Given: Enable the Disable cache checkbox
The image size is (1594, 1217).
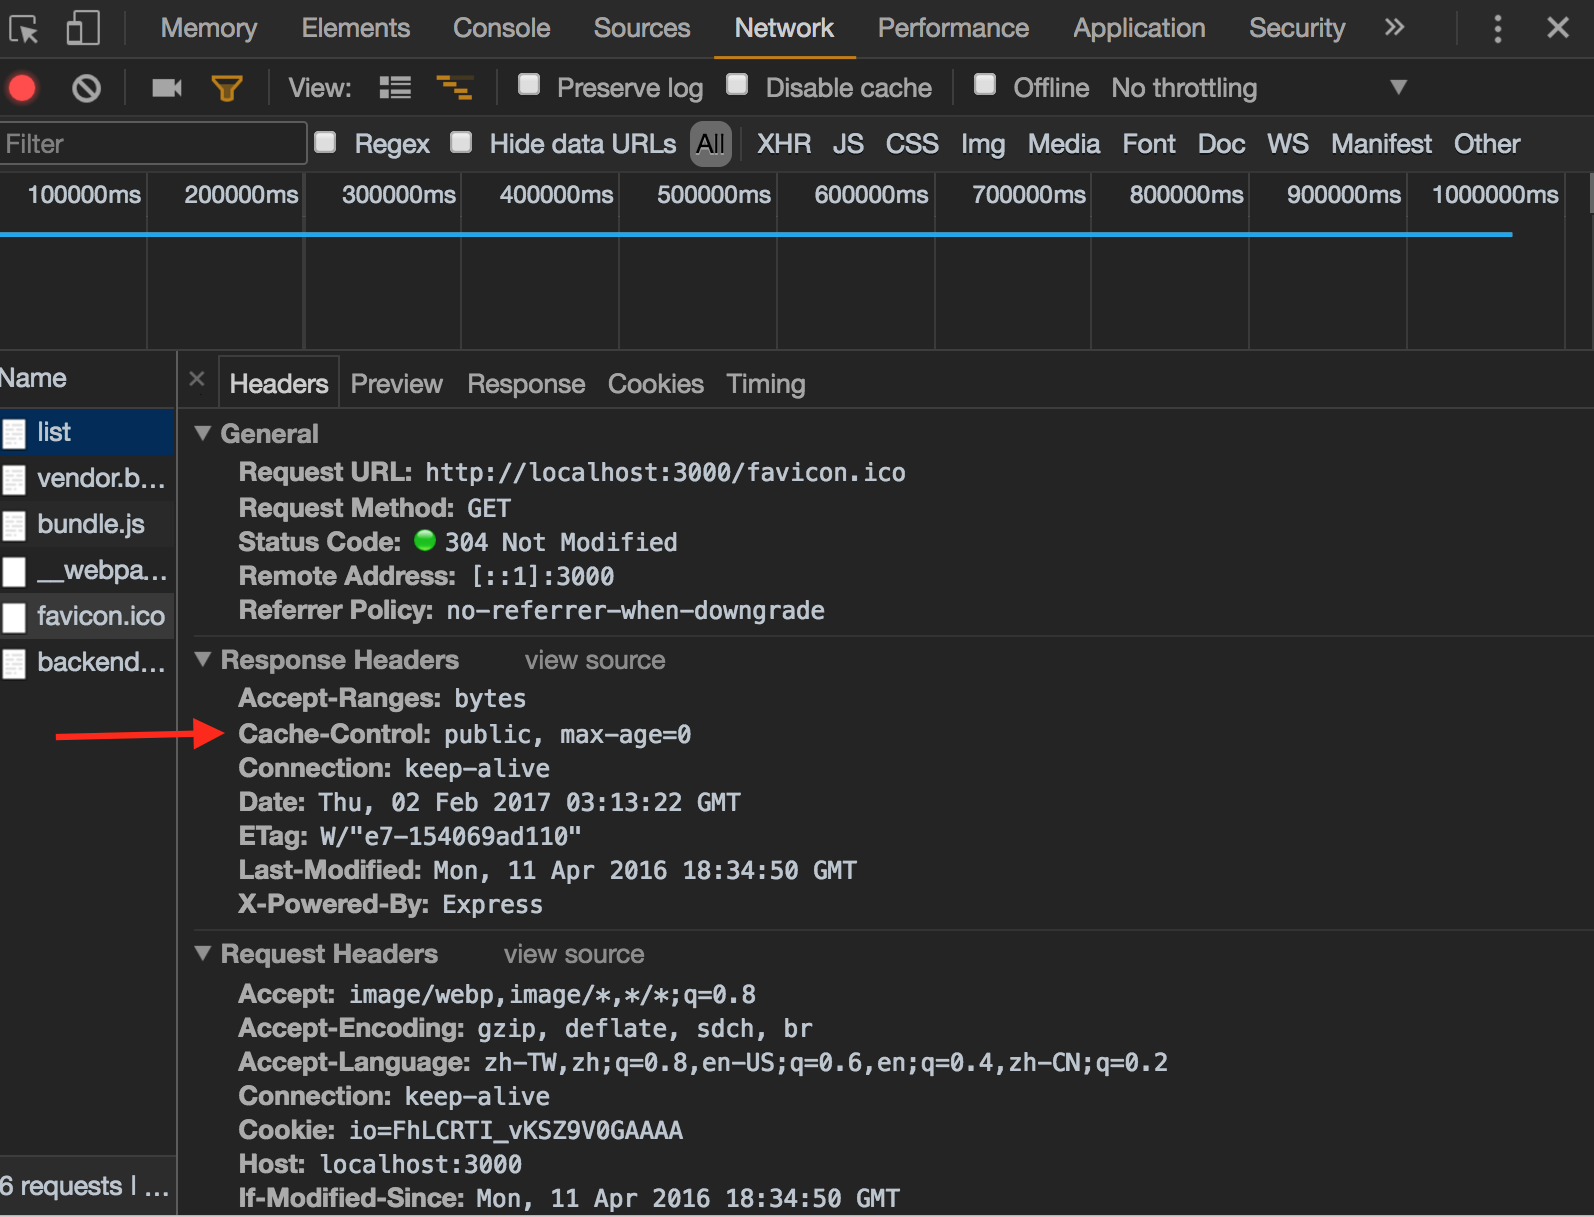Looking at the screenshot, I should [x=737, y=85].
